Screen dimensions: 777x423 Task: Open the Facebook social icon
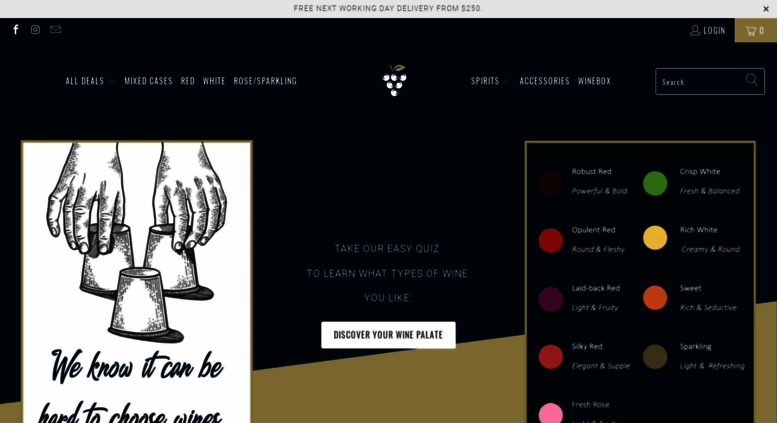(x=16, y=30)
